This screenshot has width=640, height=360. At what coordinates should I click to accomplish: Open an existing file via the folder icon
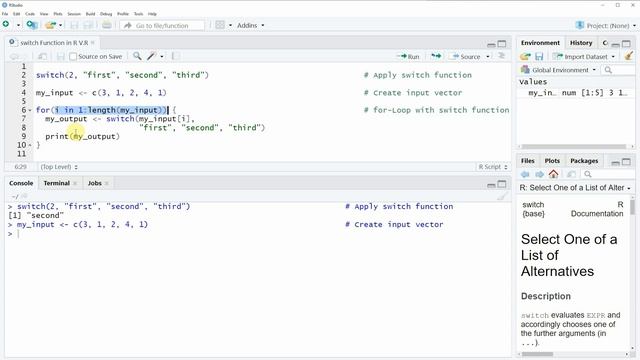pyautogui.click(x=50, y=25)
